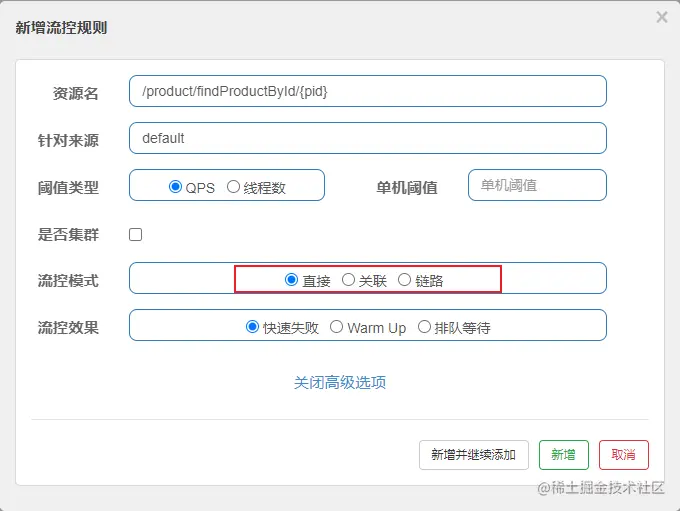Click the red 取消 button
Image resolution: width=680 pixels, height=511 pixels.
[x=624, y=455]
